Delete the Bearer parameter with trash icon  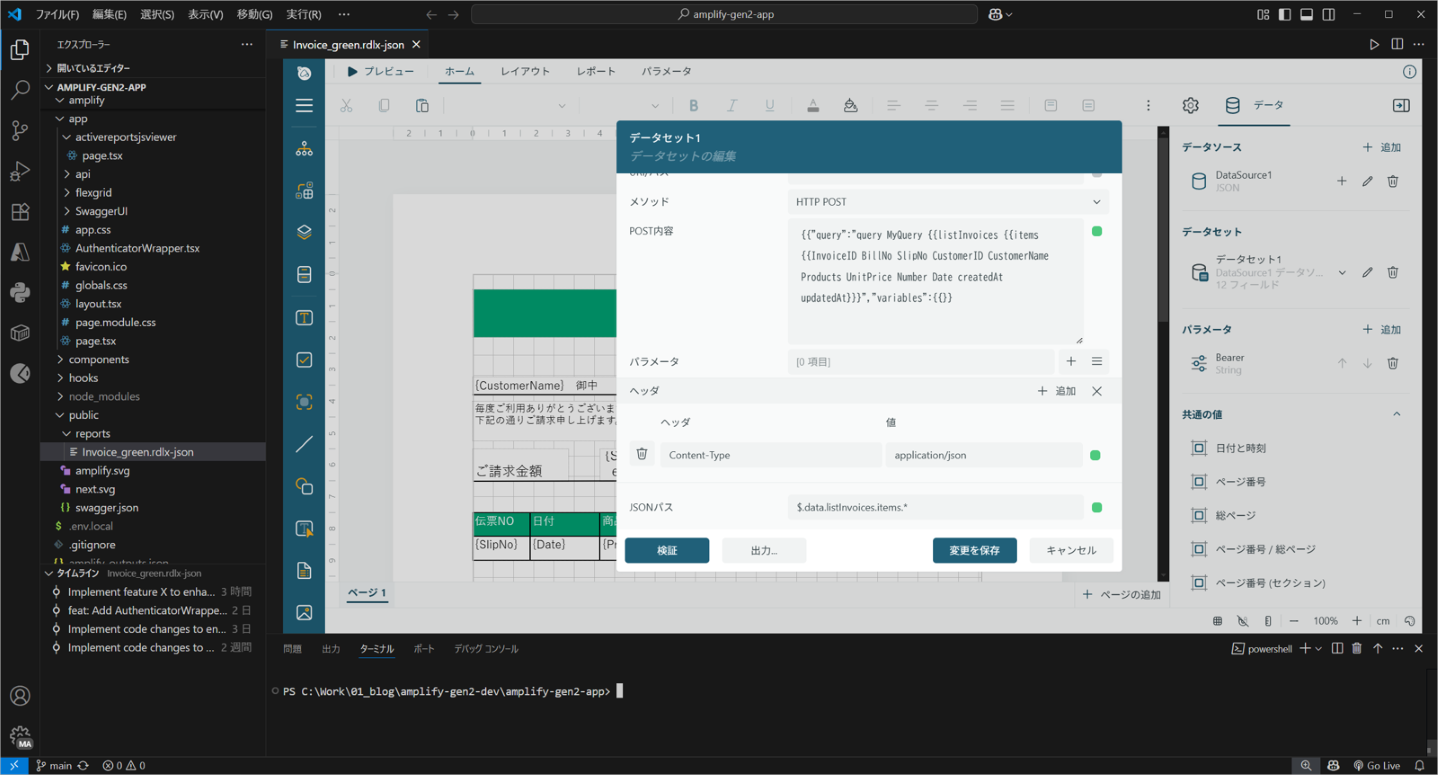click(x=1392, y=363)
